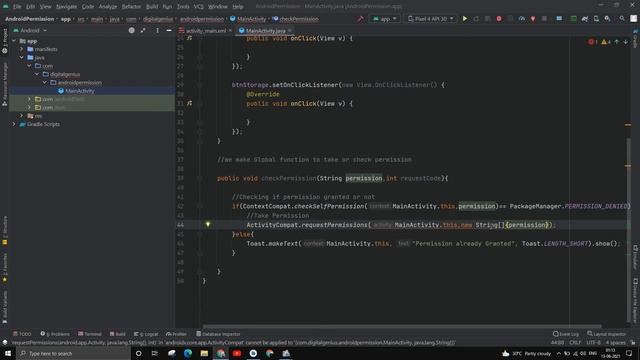Click the weather Partly cloudy widget
The image size is (640, 360).
click(526, 353)
